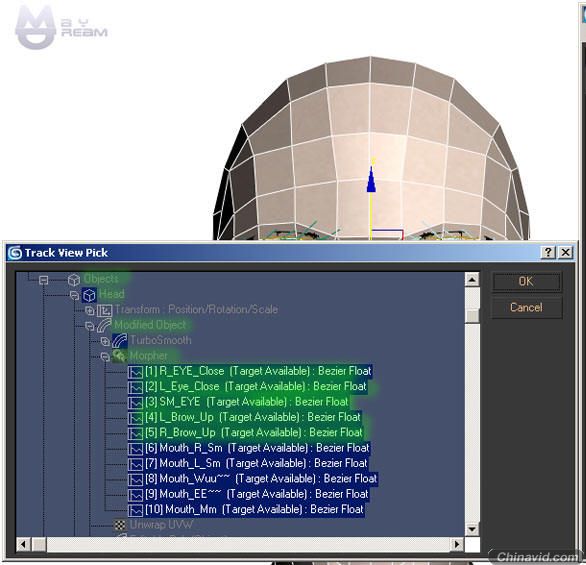Collapse the Morpher node
586x565 pixels.
[105, 356]
